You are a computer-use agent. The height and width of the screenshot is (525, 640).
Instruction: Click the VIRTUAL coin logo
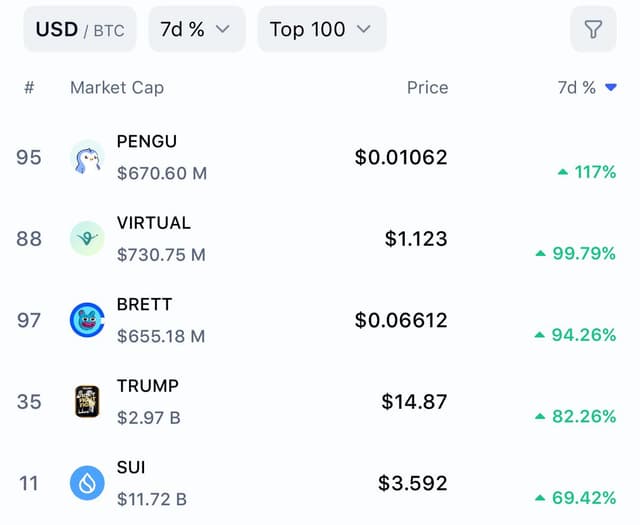87,238
